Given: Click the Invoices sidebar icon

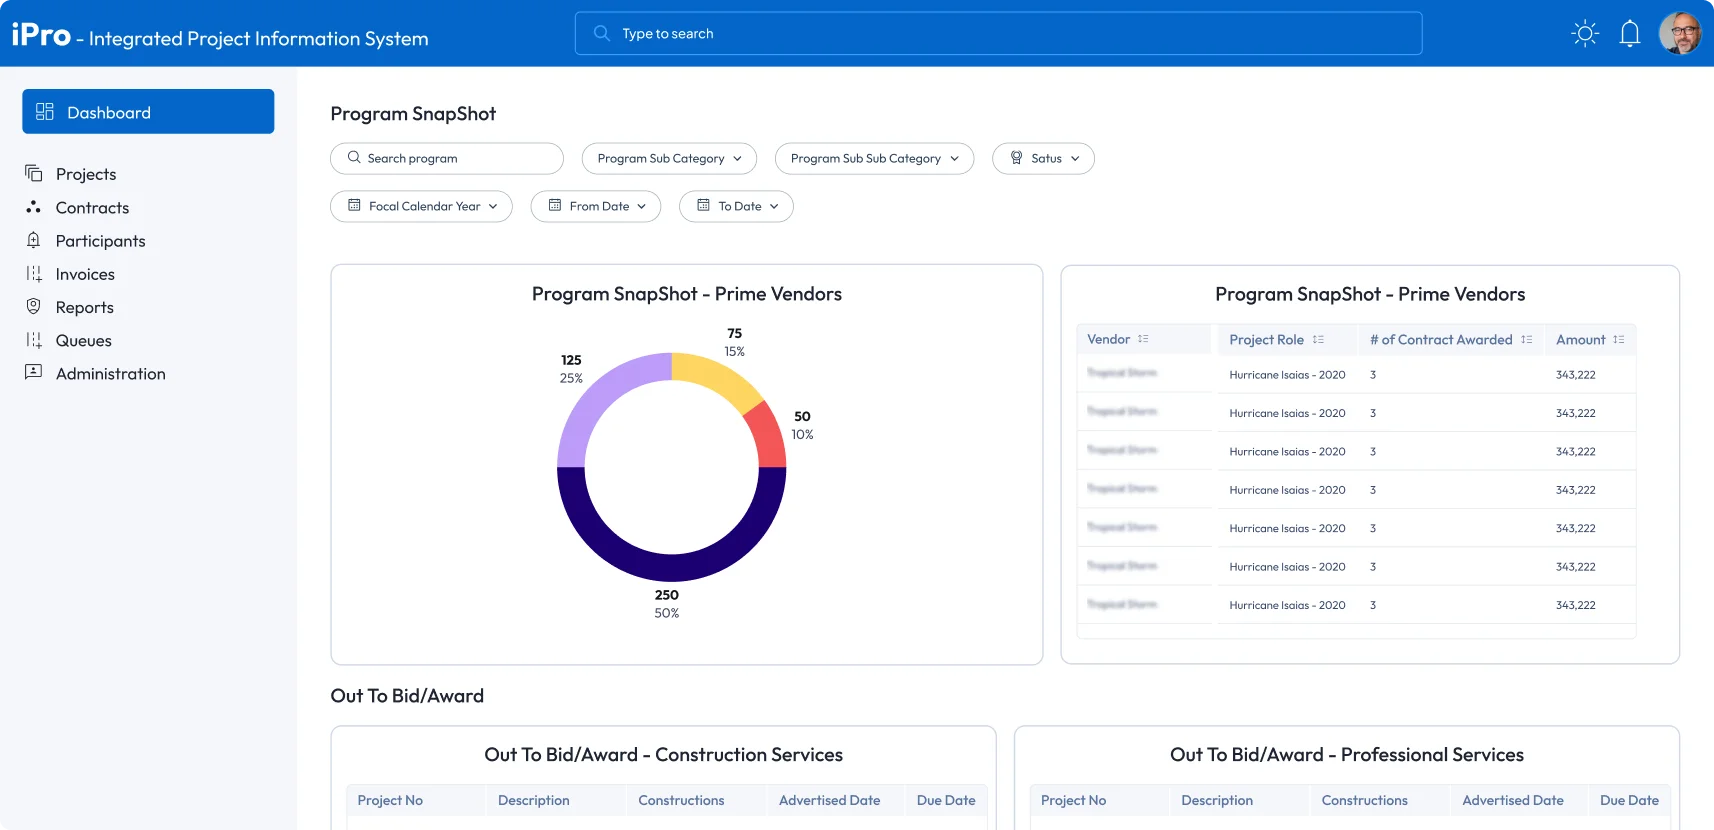Looking at the screenshot, I should coord(34,274).
